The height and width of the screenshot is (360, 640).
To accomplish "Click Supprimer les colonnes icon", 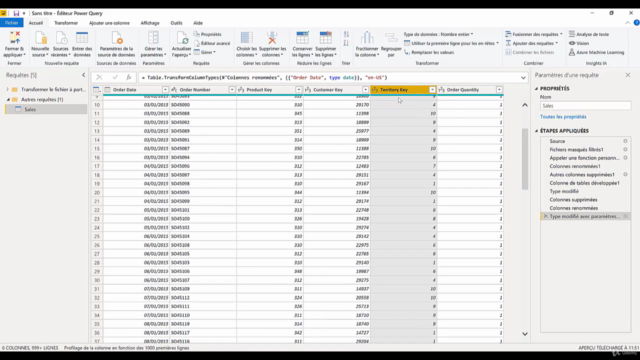I will tap(272, 38).
